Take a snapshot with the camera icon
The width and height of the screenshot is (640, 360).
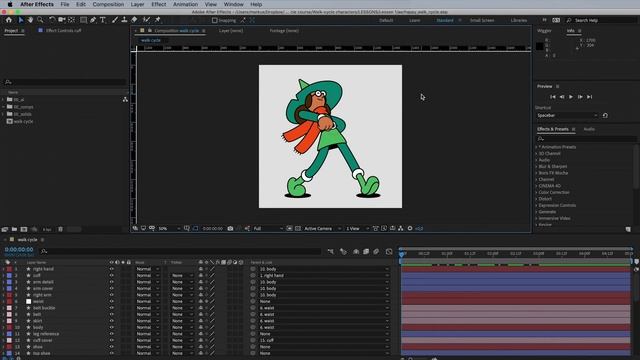click(x=230, y=229)
